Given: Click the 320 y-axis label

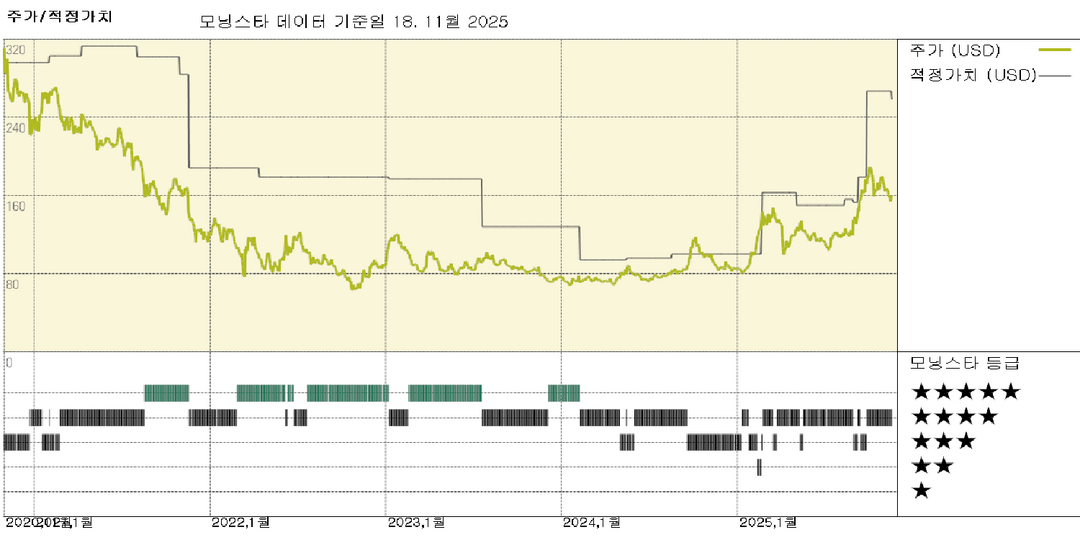Looking at the screenshot, I should click(15, 50).
